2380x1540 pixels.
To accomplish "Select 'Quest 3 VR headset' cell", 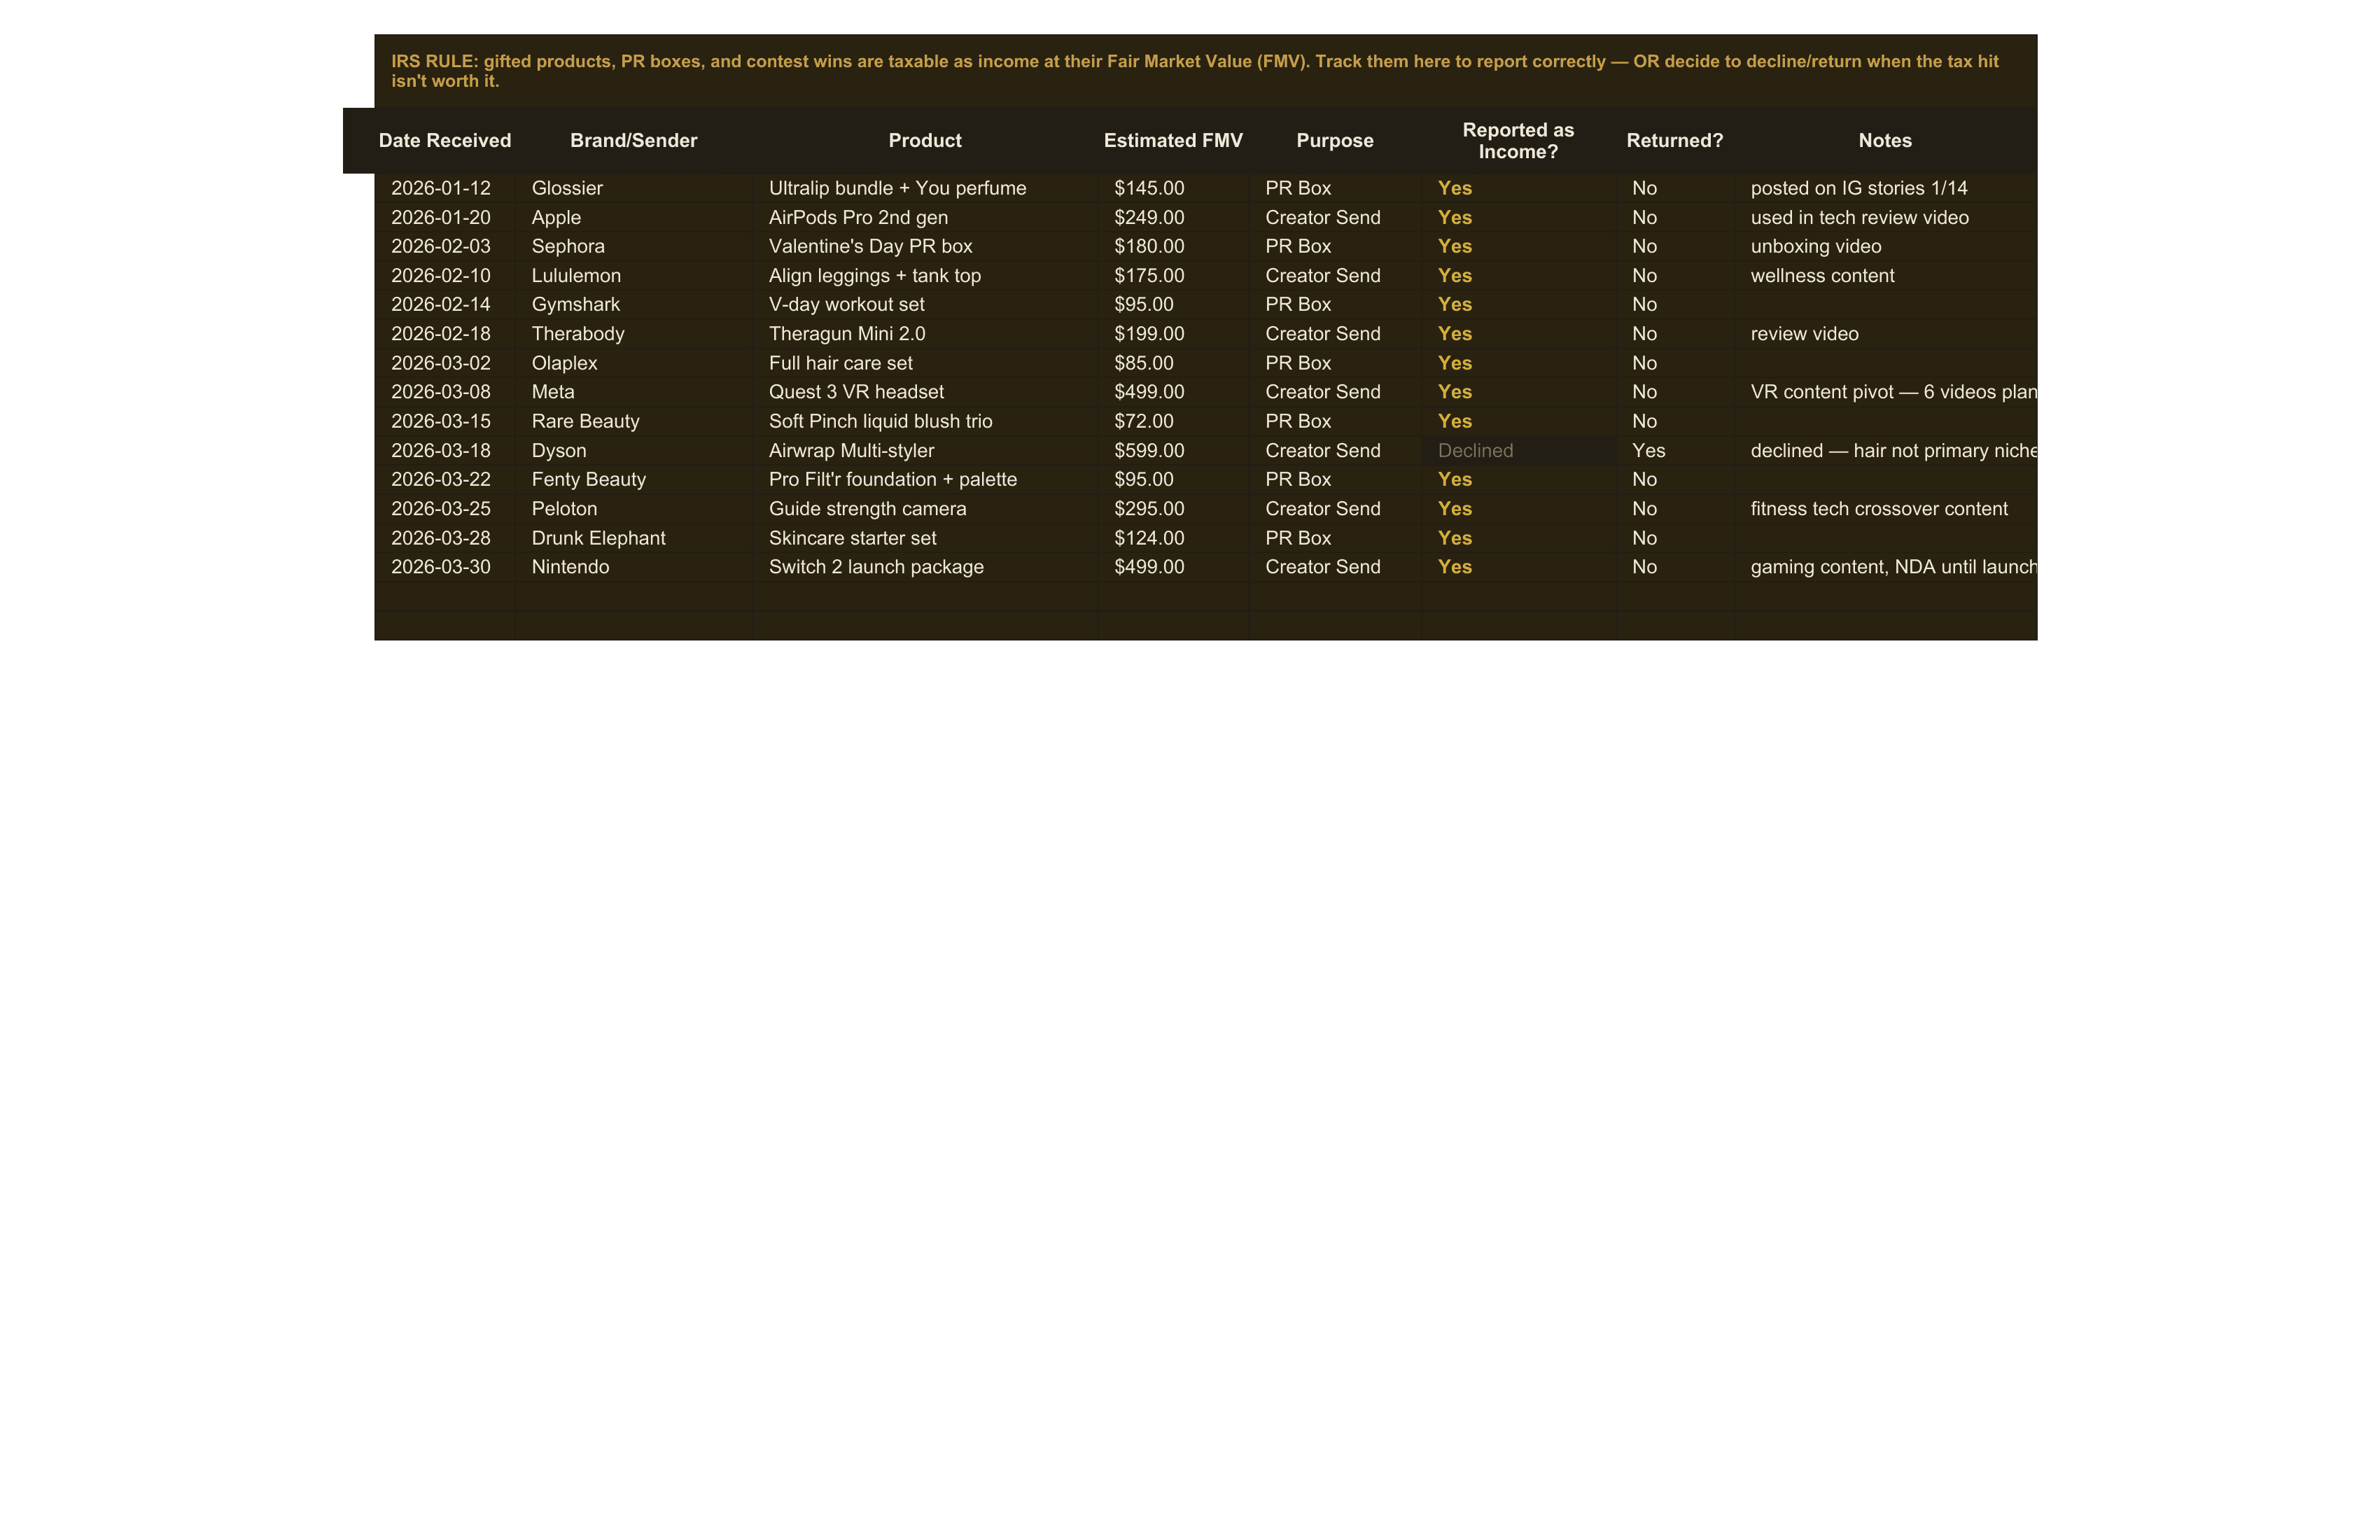I will pos(925,392).
